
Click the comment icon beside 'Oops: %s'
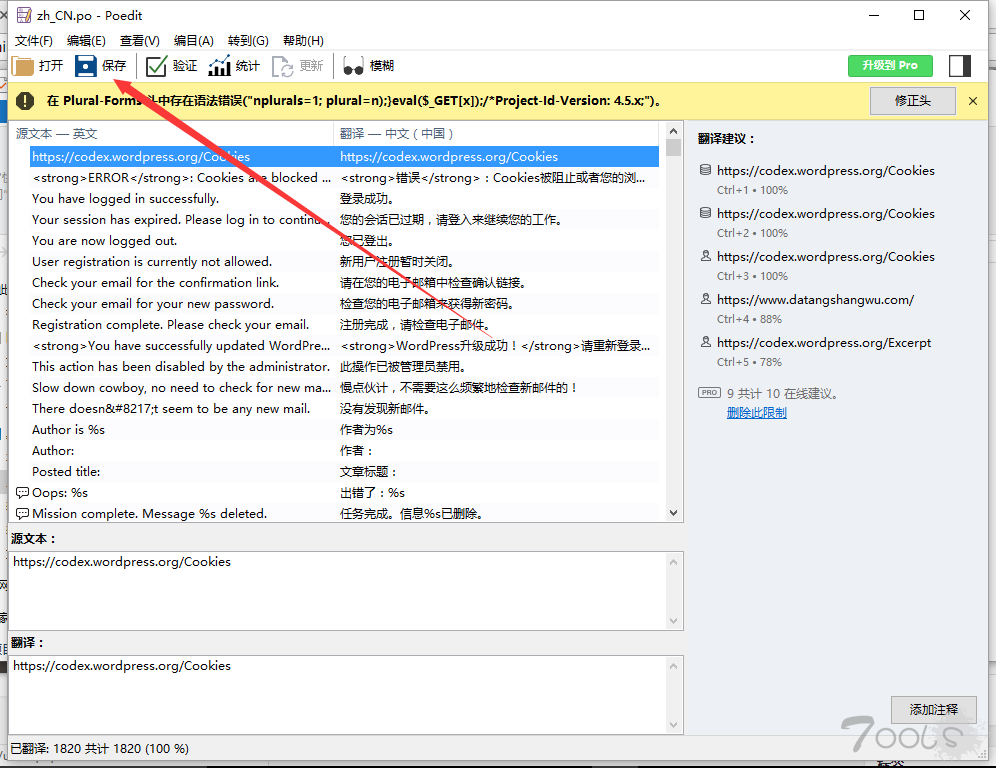(x=22, y=493)
